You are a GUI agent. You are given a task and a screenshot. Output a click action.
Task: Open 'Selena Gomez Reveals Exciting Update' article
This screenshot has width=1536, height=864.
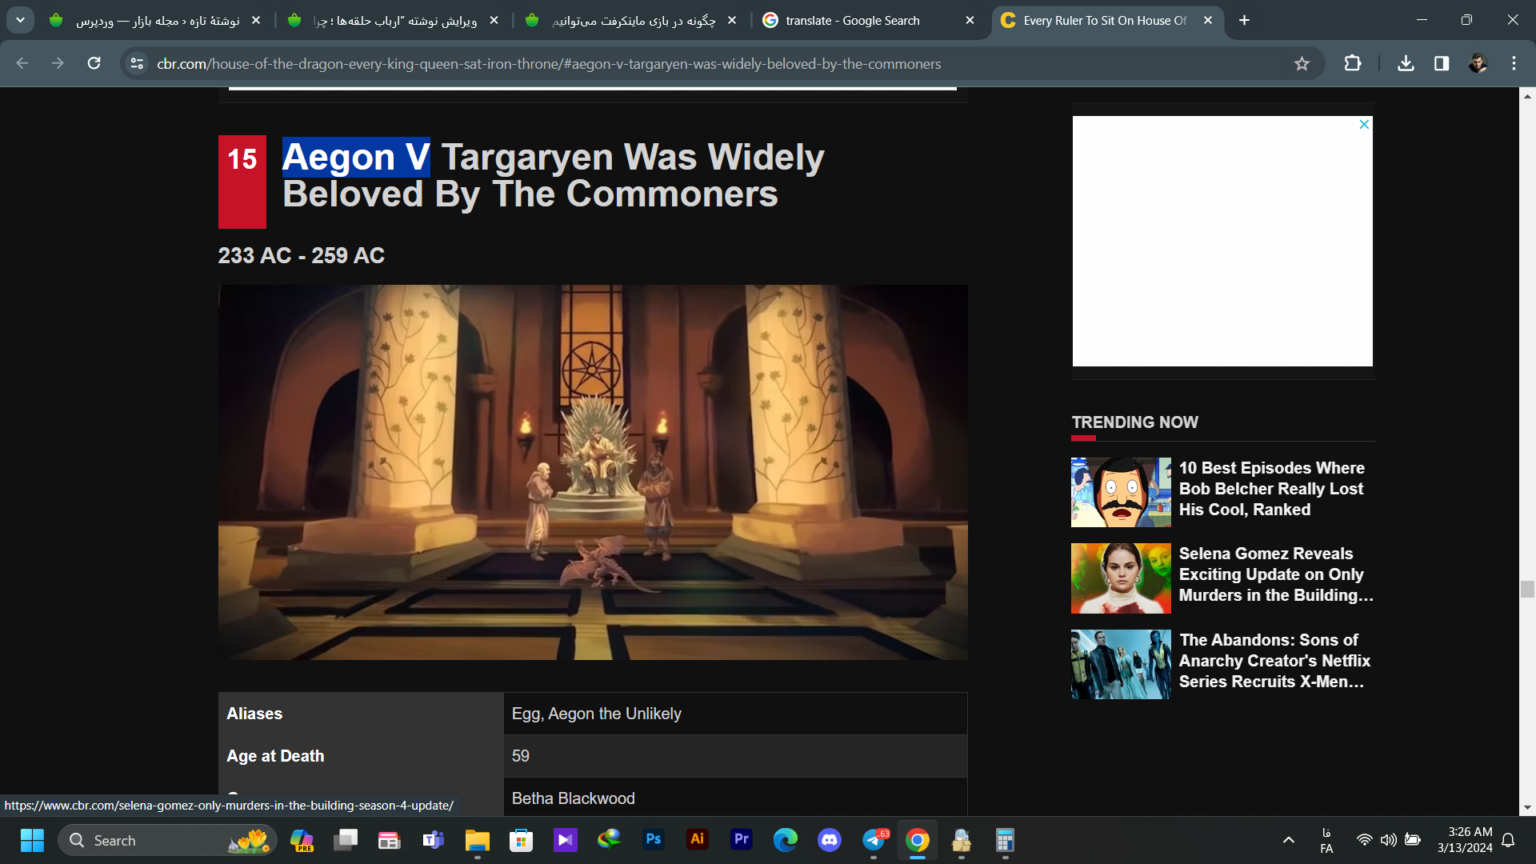[x=1276, y=575]
